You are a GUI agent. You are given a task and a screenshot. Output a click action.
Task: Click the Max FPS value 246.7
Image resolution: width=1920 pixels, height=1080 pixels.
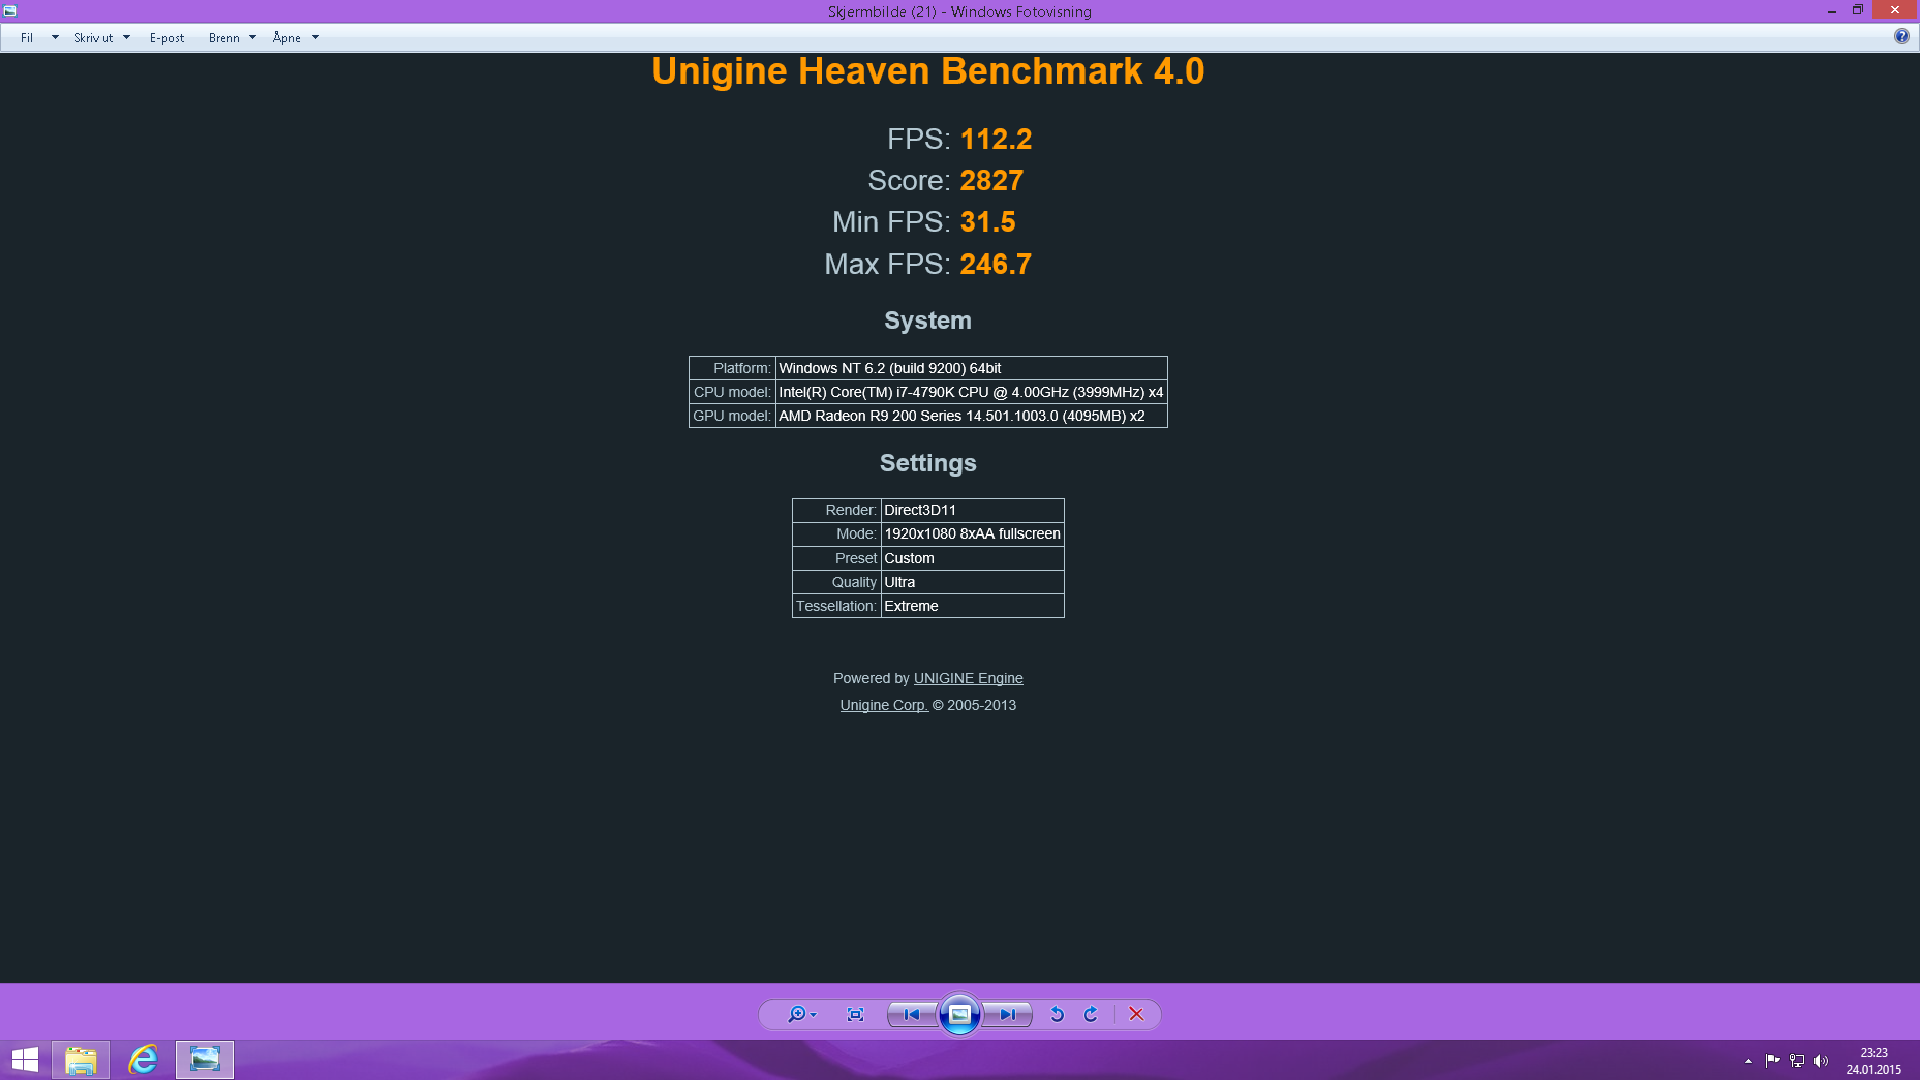pyautogui.click(x=995, y=264)
